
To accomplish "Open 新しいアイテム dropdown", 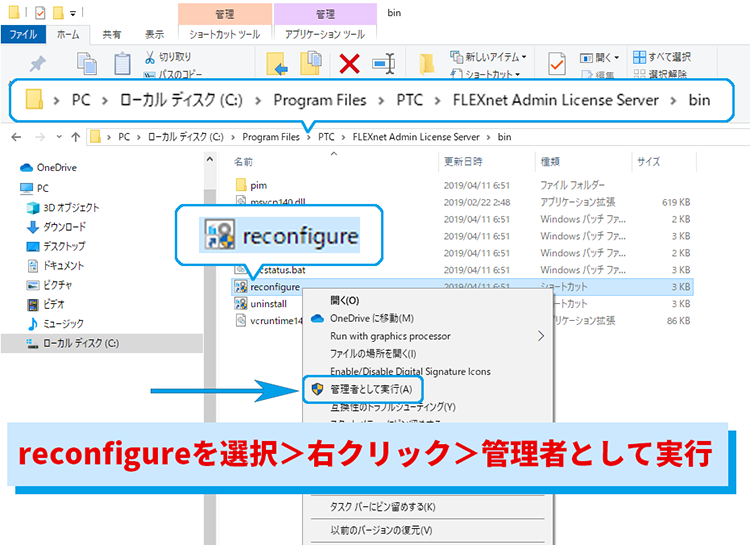I will (x=488, y=57).
